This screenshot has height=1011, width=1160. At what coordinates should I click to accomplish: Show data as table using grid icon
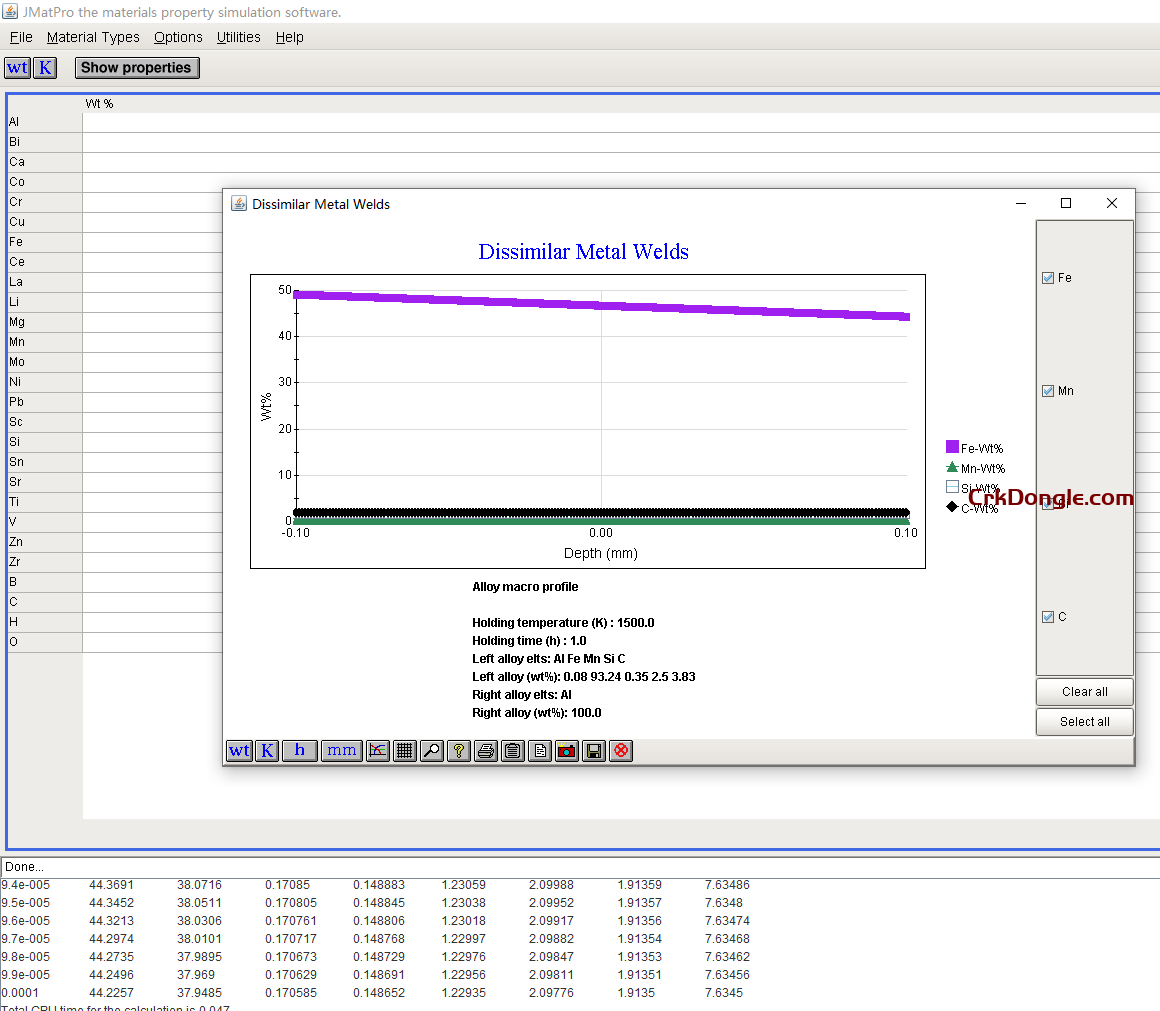[404, 750]
